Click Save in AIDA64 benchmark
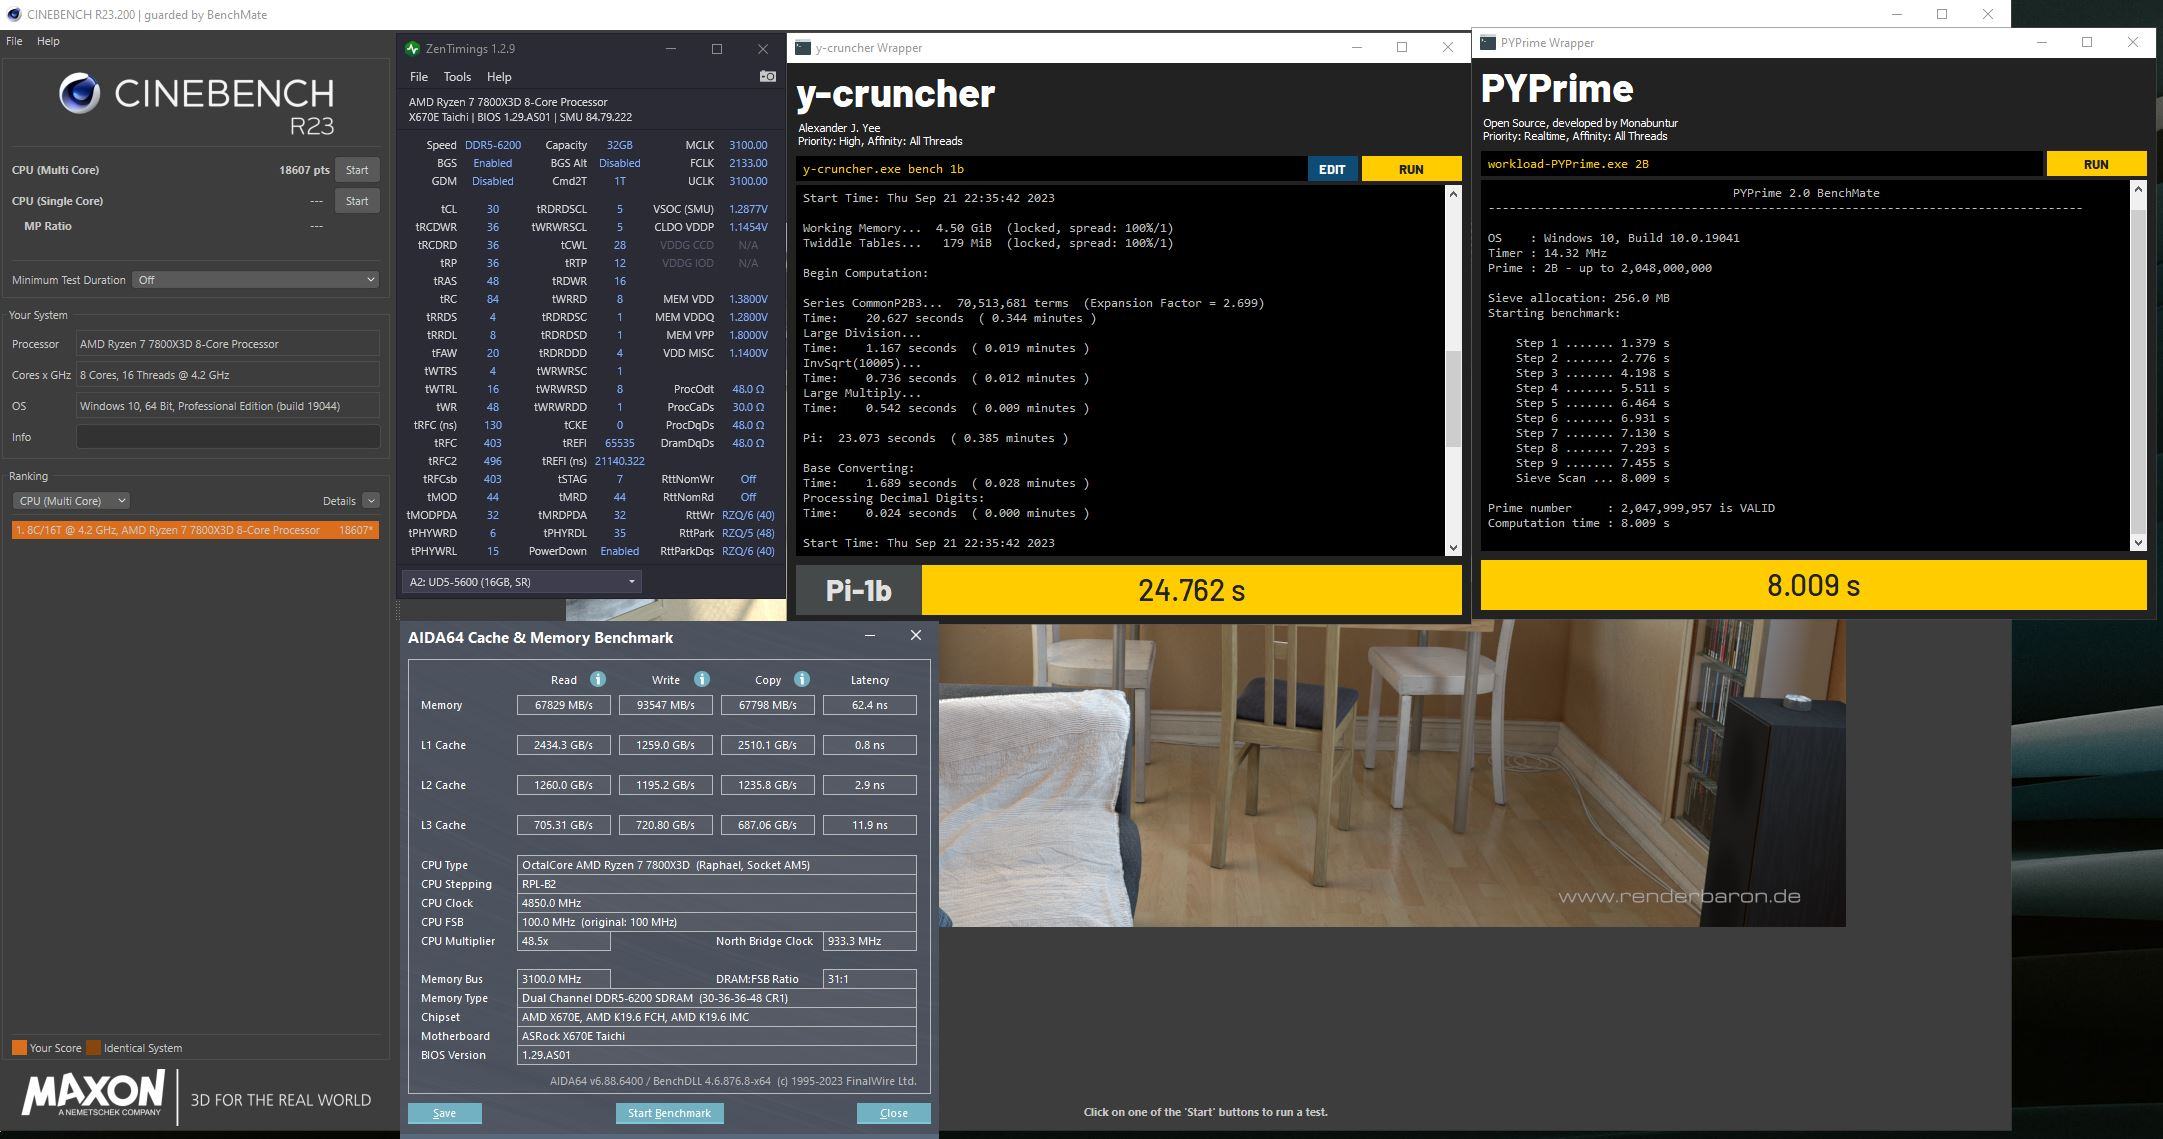This screenshot has width=2163, height=1139. click(x=444, y=1113)
